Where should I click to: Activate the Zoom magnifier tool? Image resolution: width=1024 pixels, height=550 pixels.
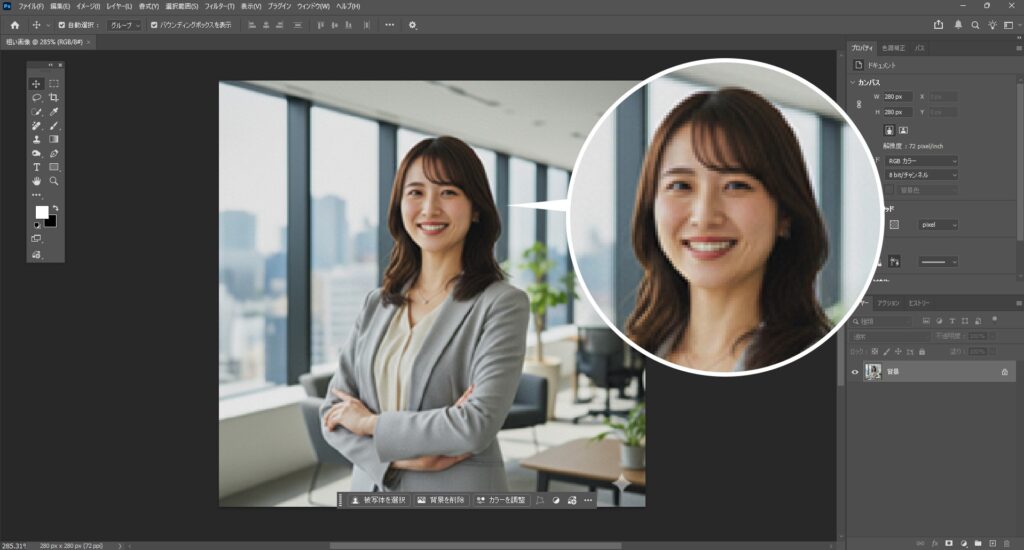[x=54, y=182]
